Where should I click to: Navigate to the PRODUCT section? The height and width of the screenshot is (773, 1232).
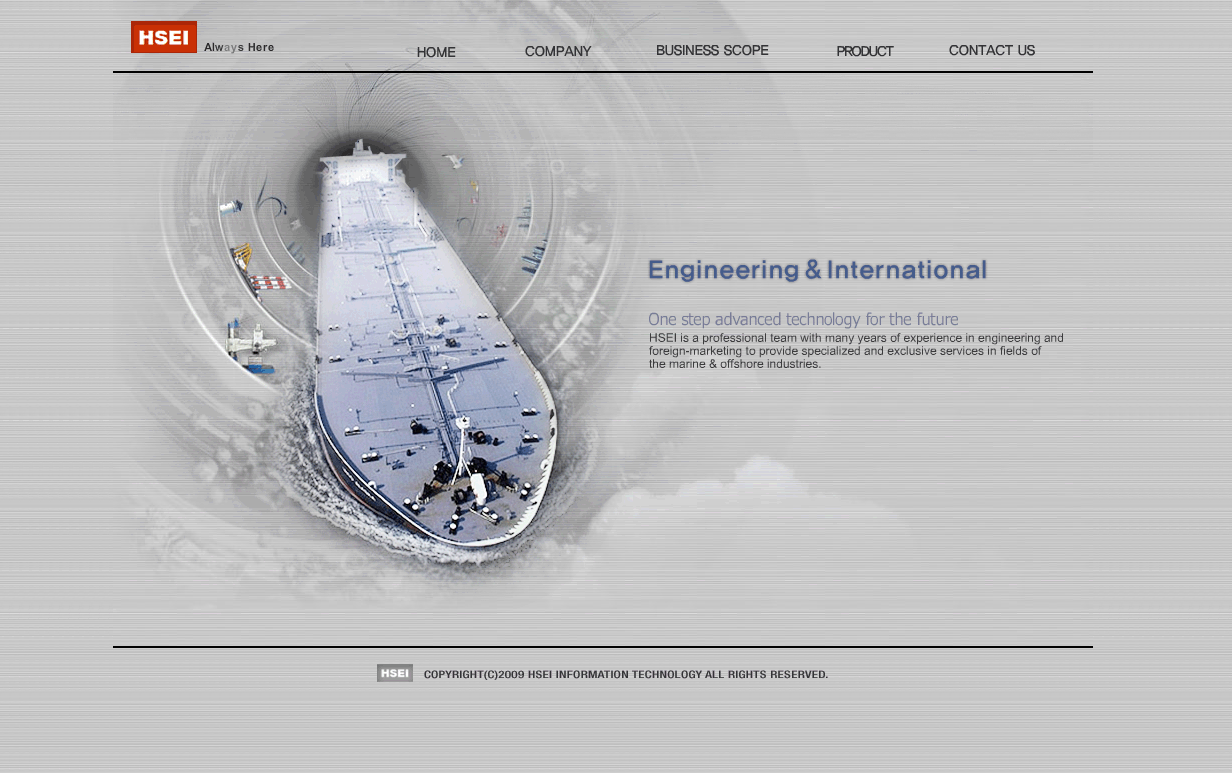click(865, 51)
